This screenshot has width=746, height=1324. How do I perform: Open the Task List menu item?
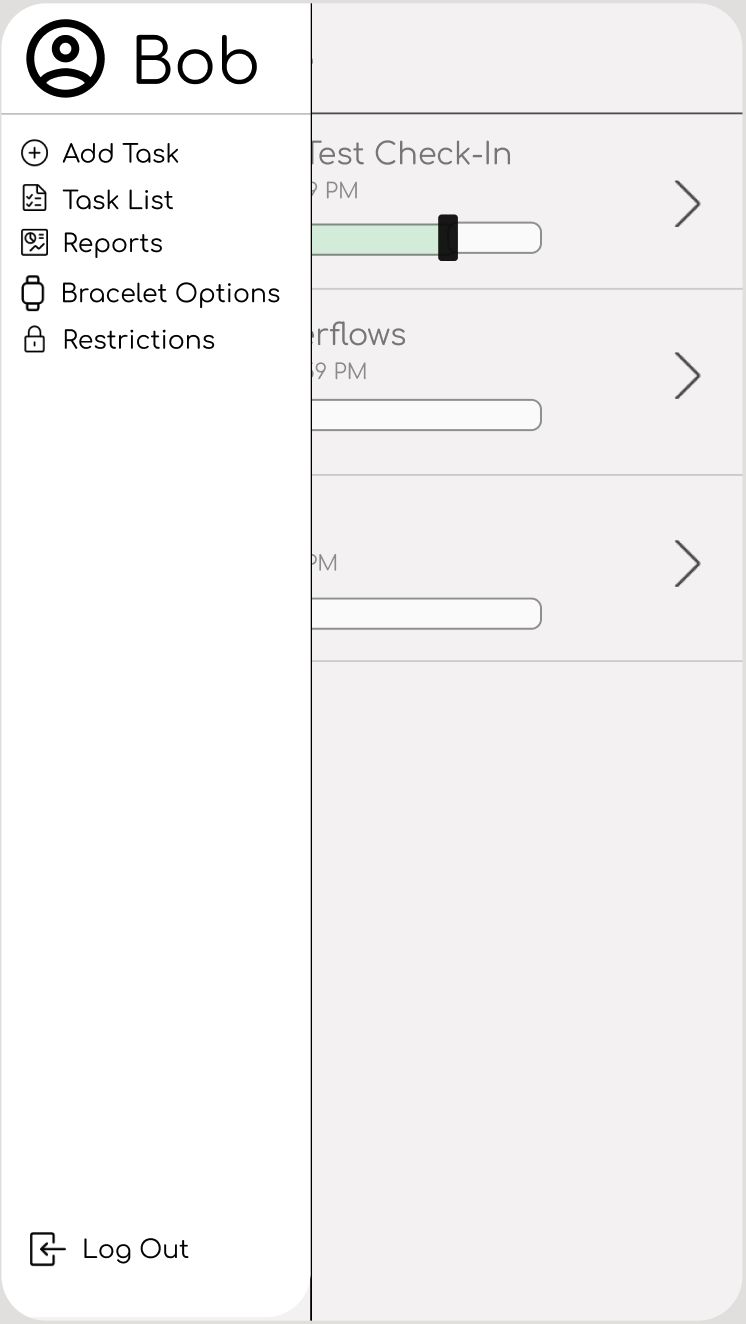click(118, 200)
